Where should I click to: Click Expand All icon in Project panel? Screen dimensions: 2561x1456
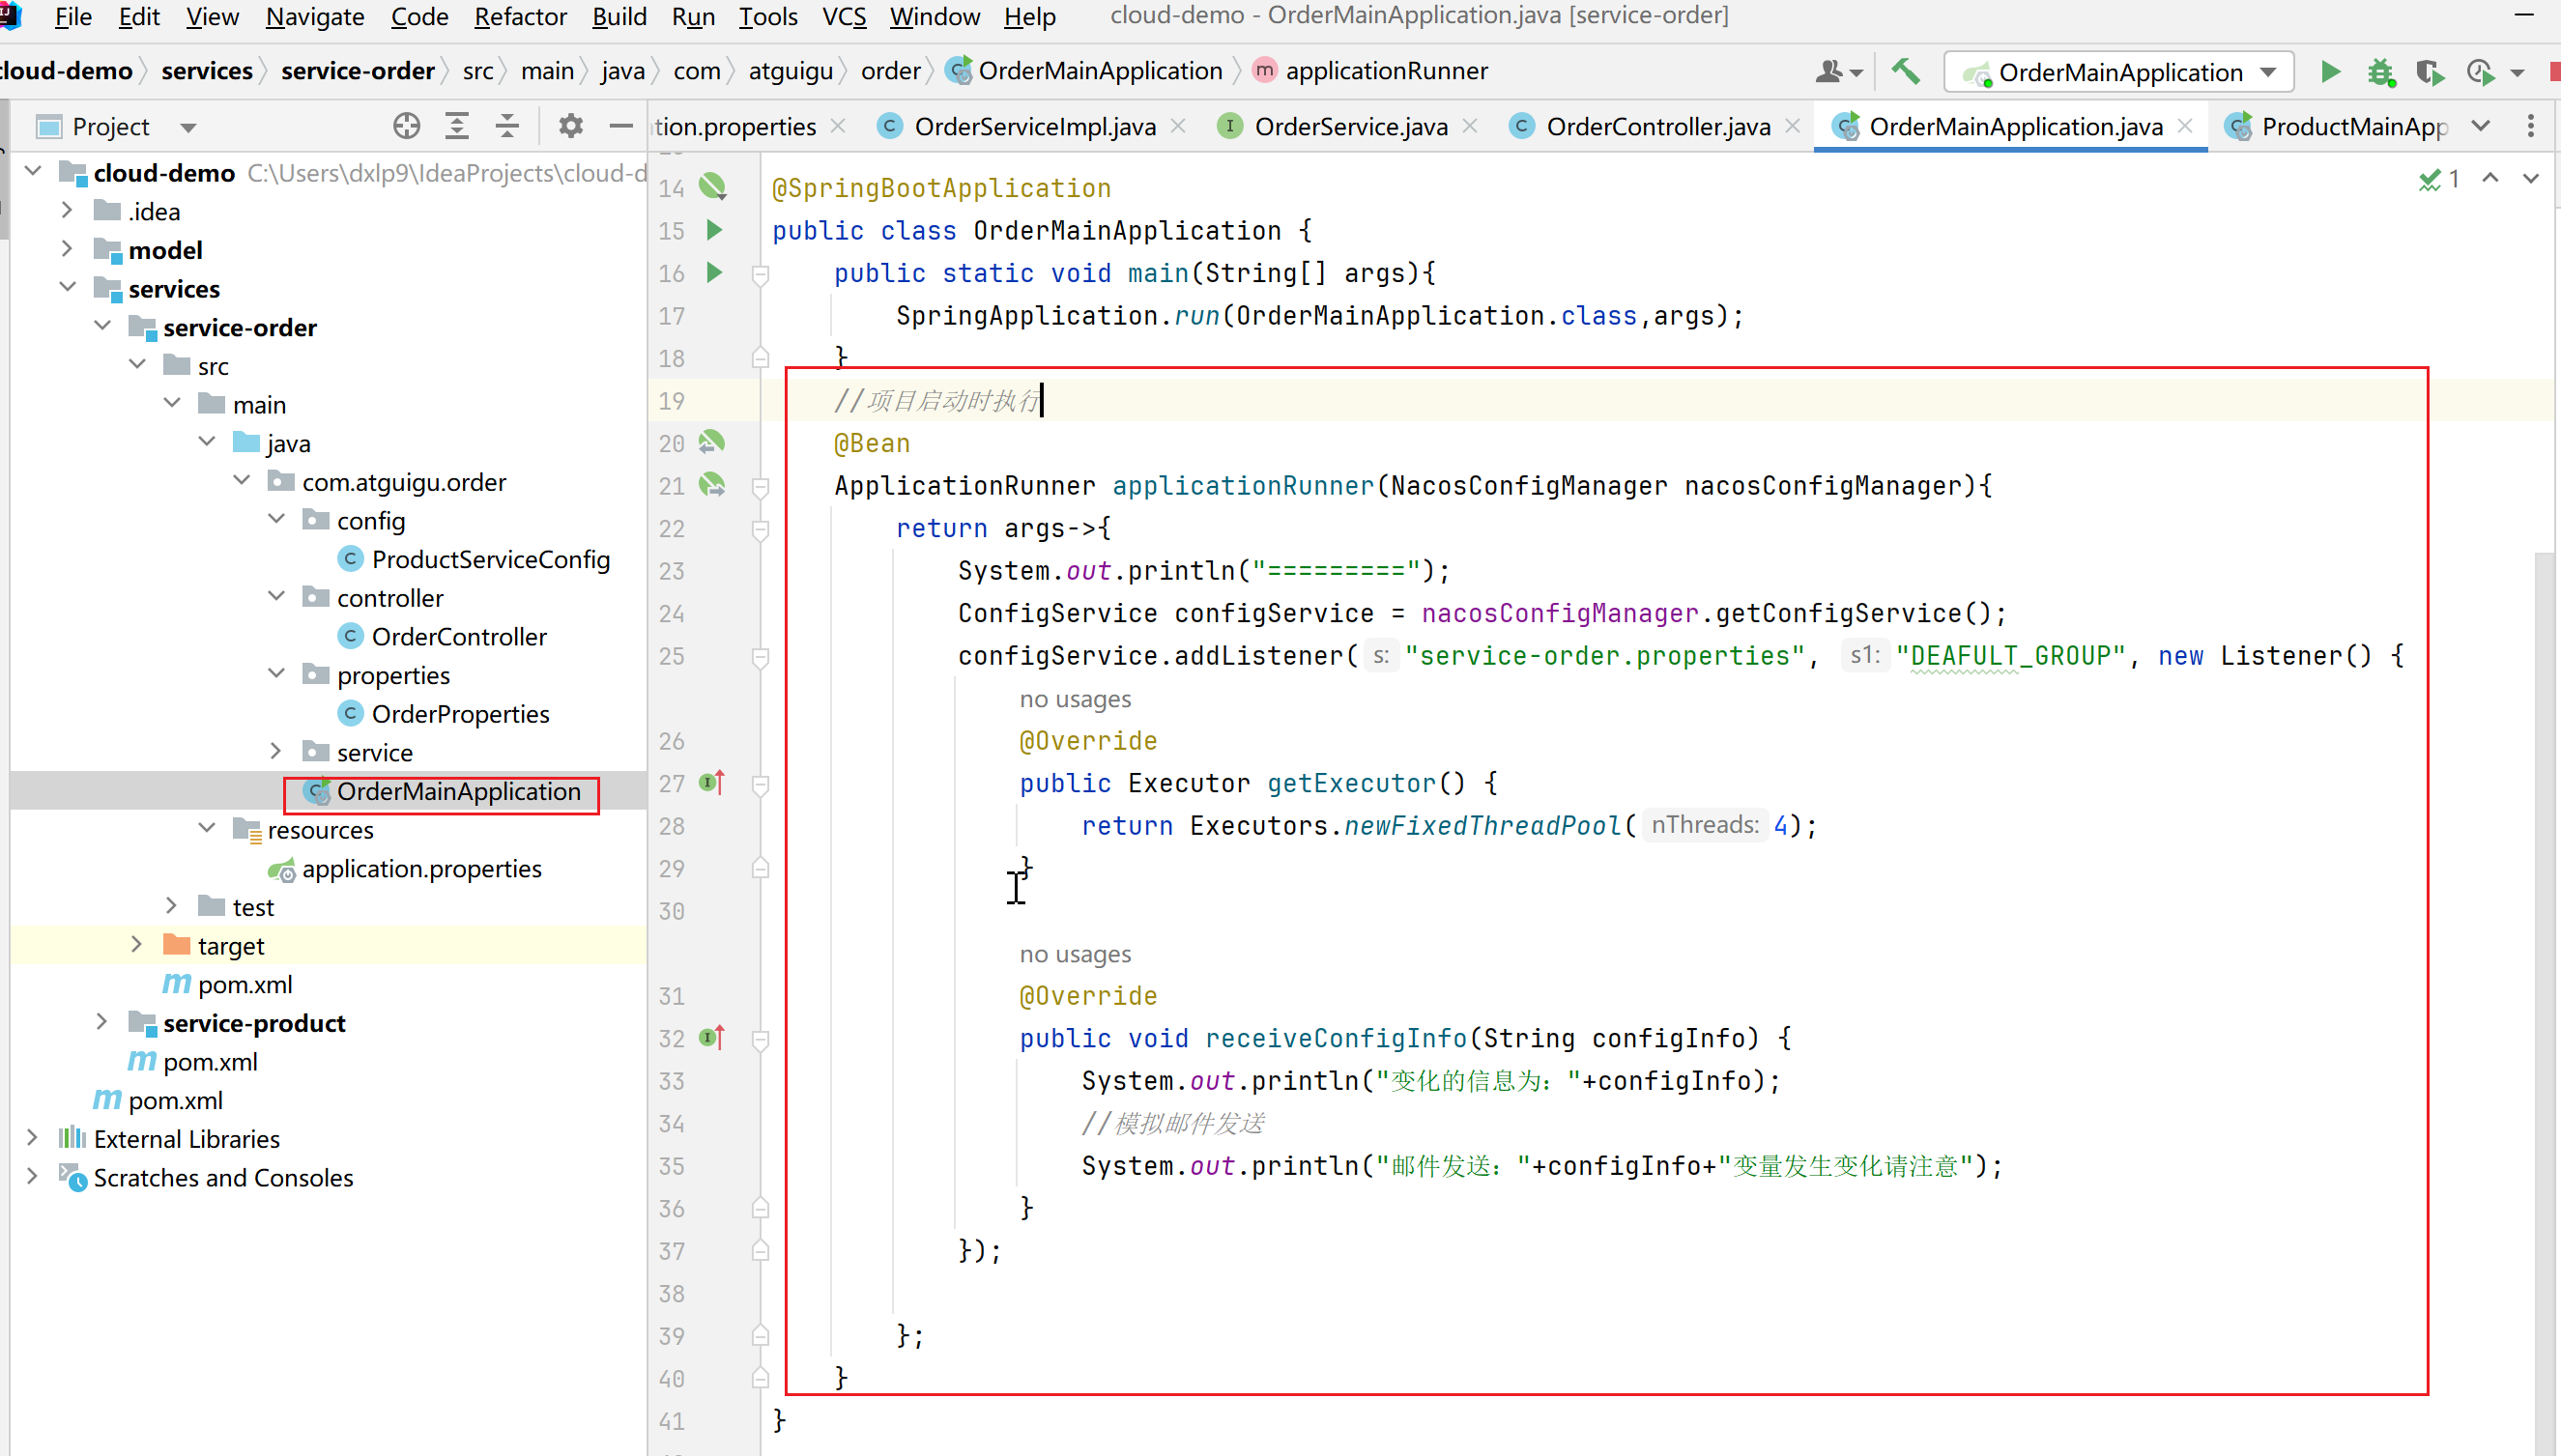click(457, 126)
